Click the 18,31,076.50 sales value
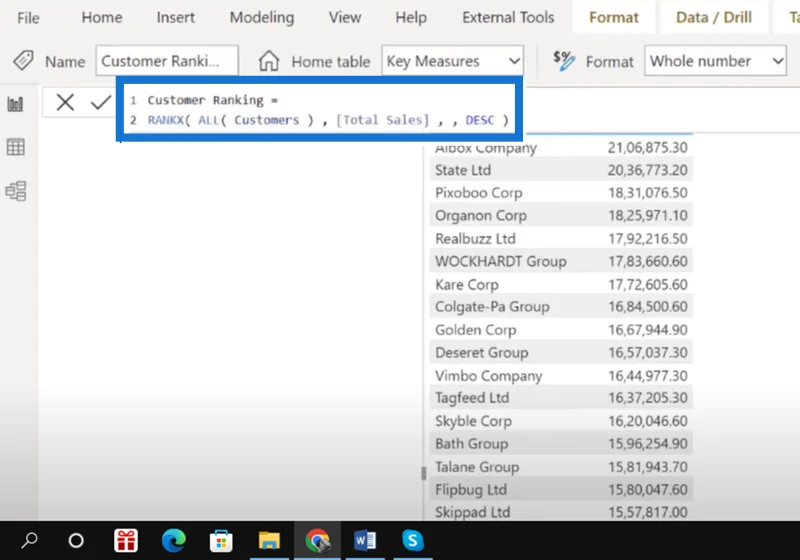 (647, 193)
